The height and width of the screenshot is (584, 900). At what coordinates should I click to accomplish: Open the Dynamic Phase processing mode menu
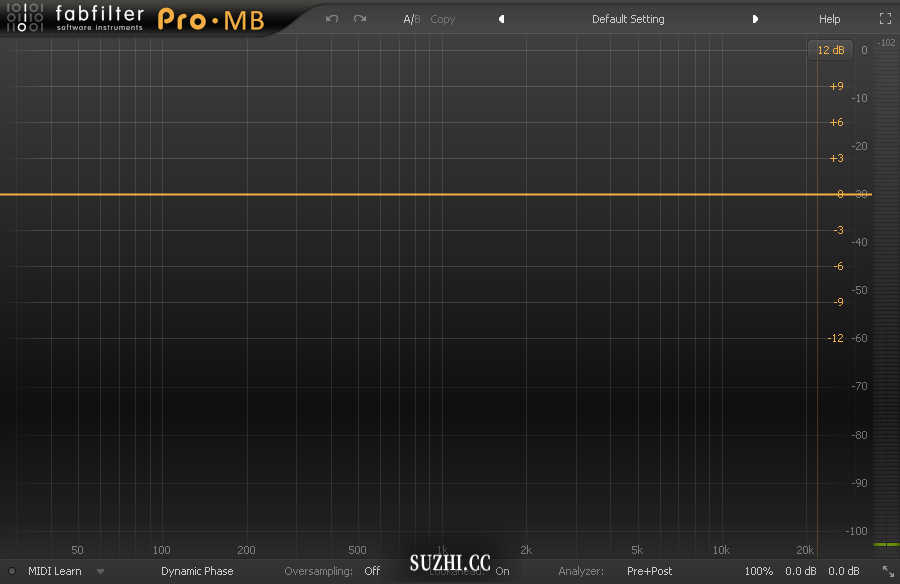pyautogui.click(x=197, y=571)
